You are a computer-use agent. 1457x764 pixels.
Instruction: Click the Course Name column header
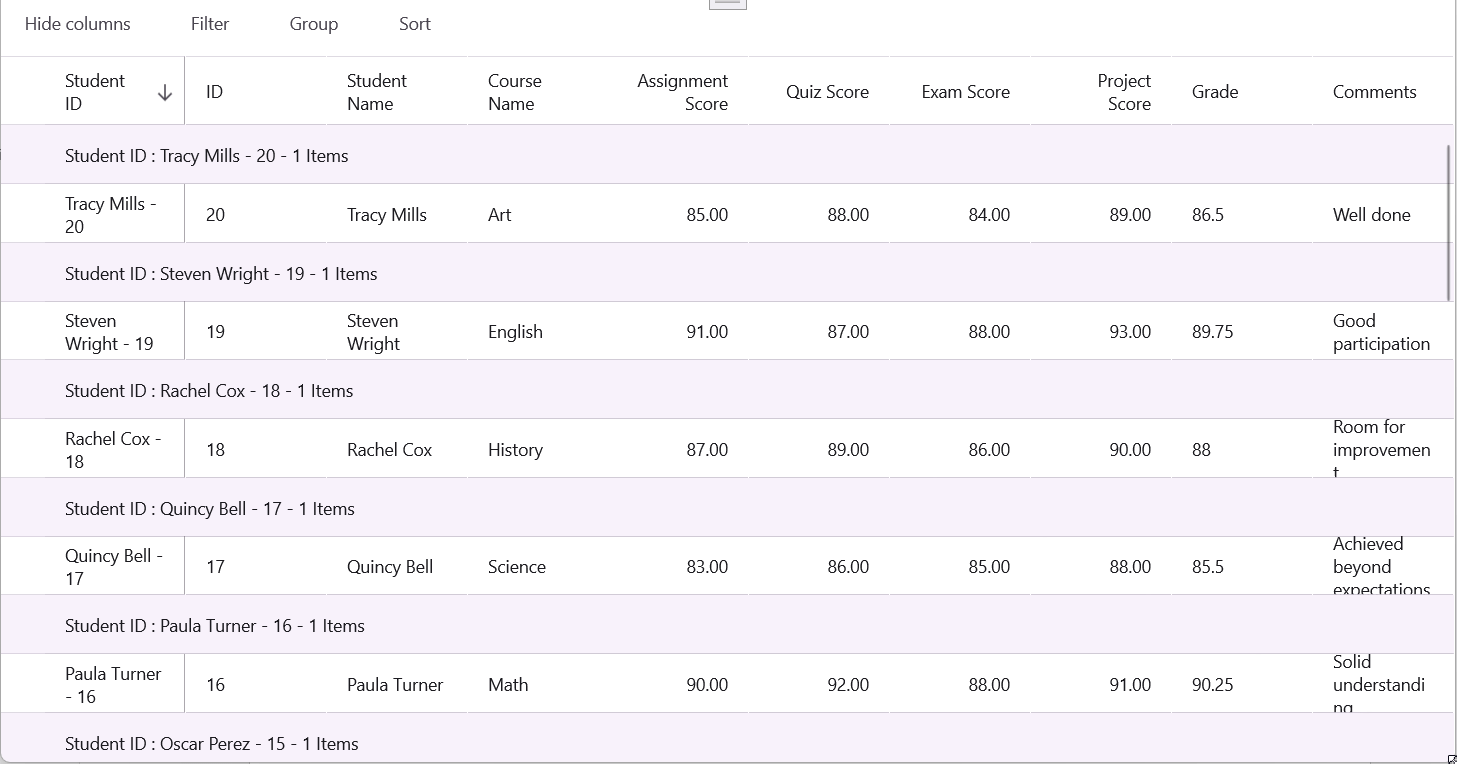[x=514, y=92]
